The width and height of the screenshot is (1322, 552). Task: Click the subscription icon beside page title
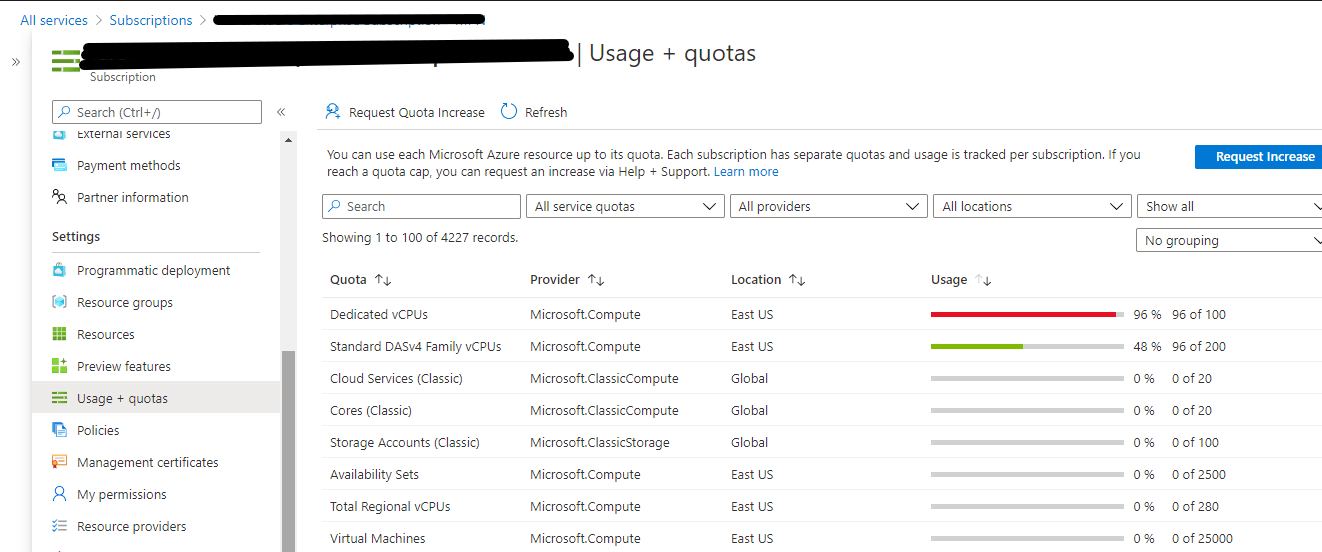pyautogui.click(x=66, y=60)
